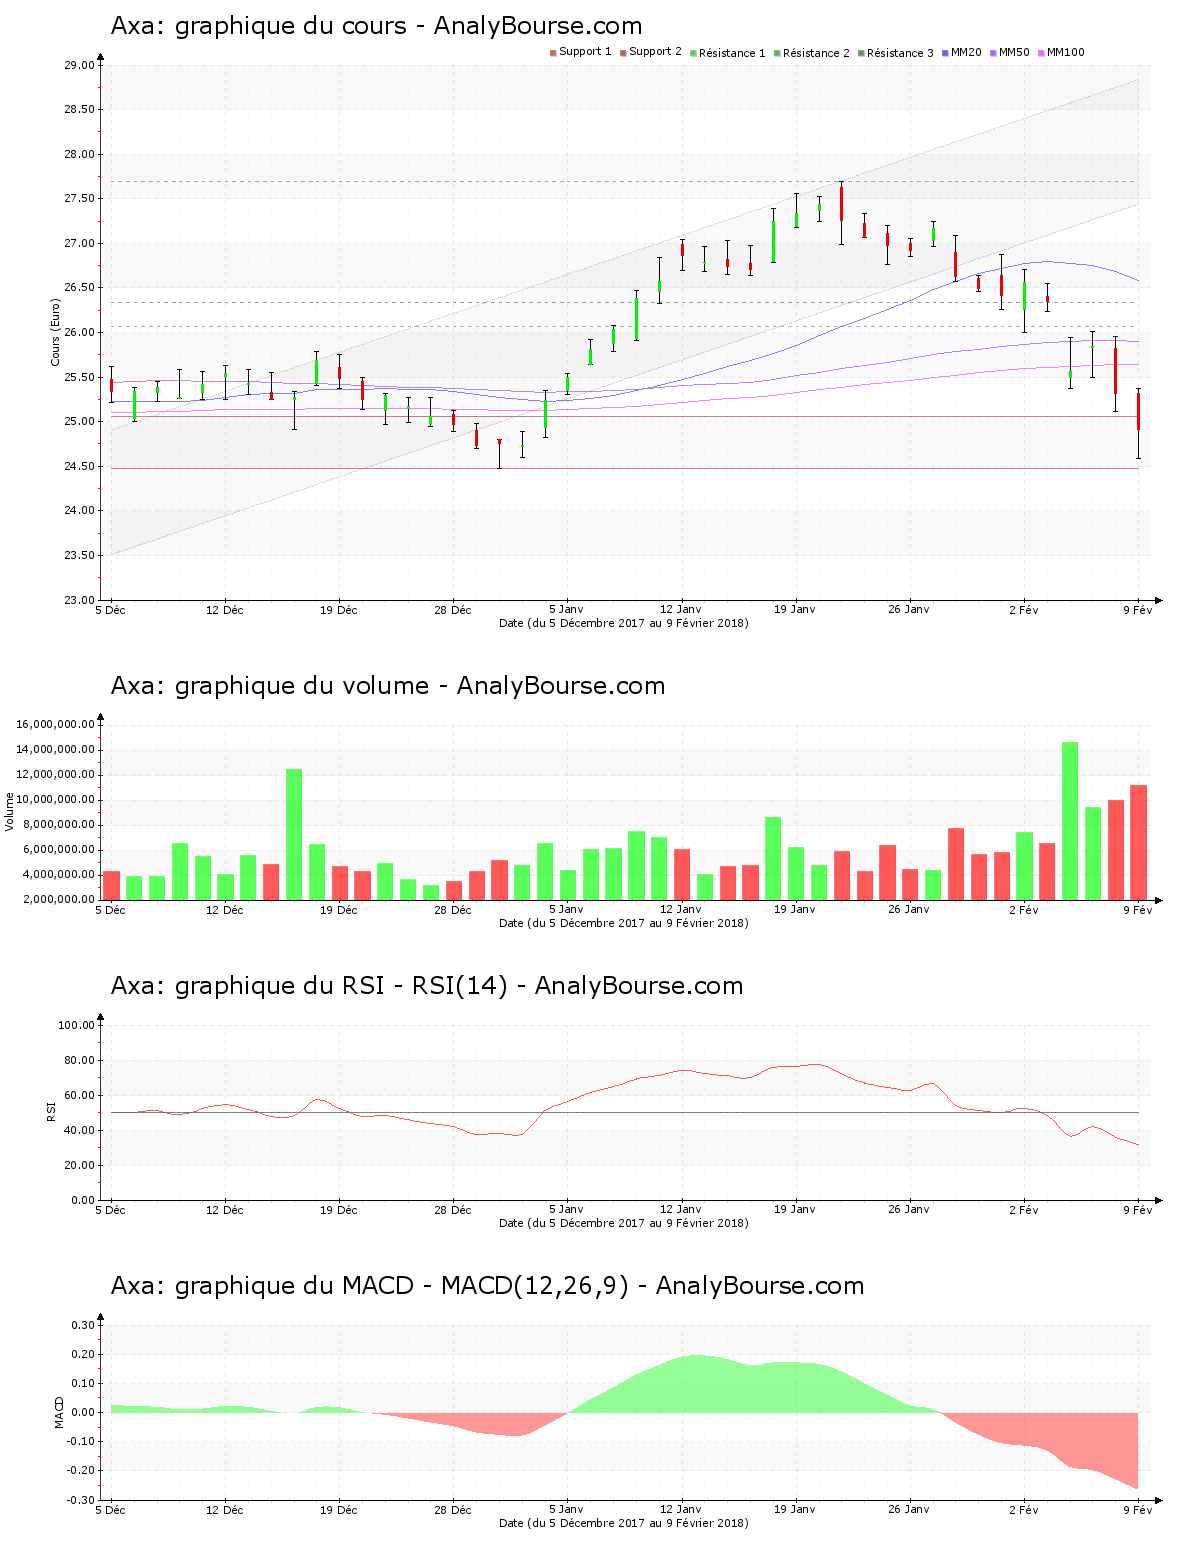Click the last red bar in volume chart
This screenshot has width=1200, height=1550.
pyautogui.click(x=1138, y=842)
